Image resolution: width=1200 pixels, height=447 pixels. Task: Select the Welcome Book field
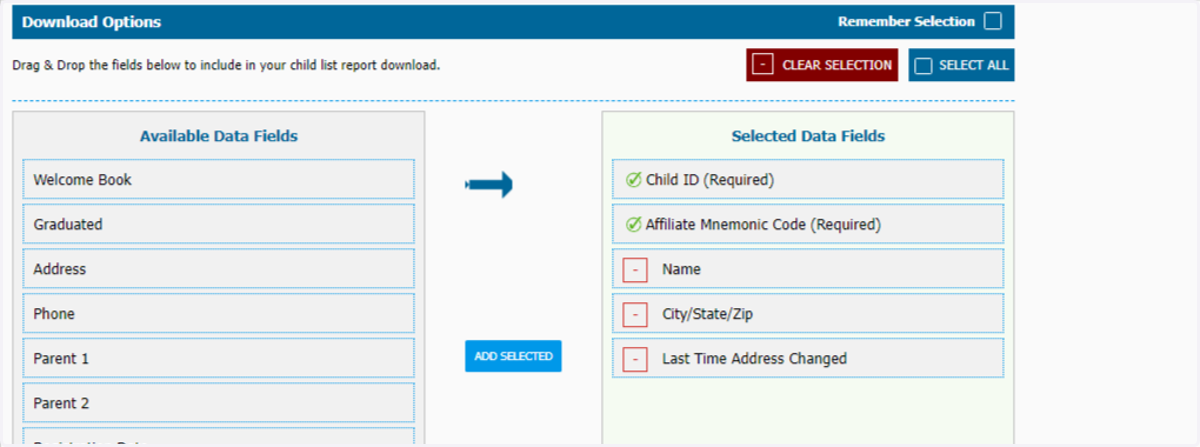point(218,180)
